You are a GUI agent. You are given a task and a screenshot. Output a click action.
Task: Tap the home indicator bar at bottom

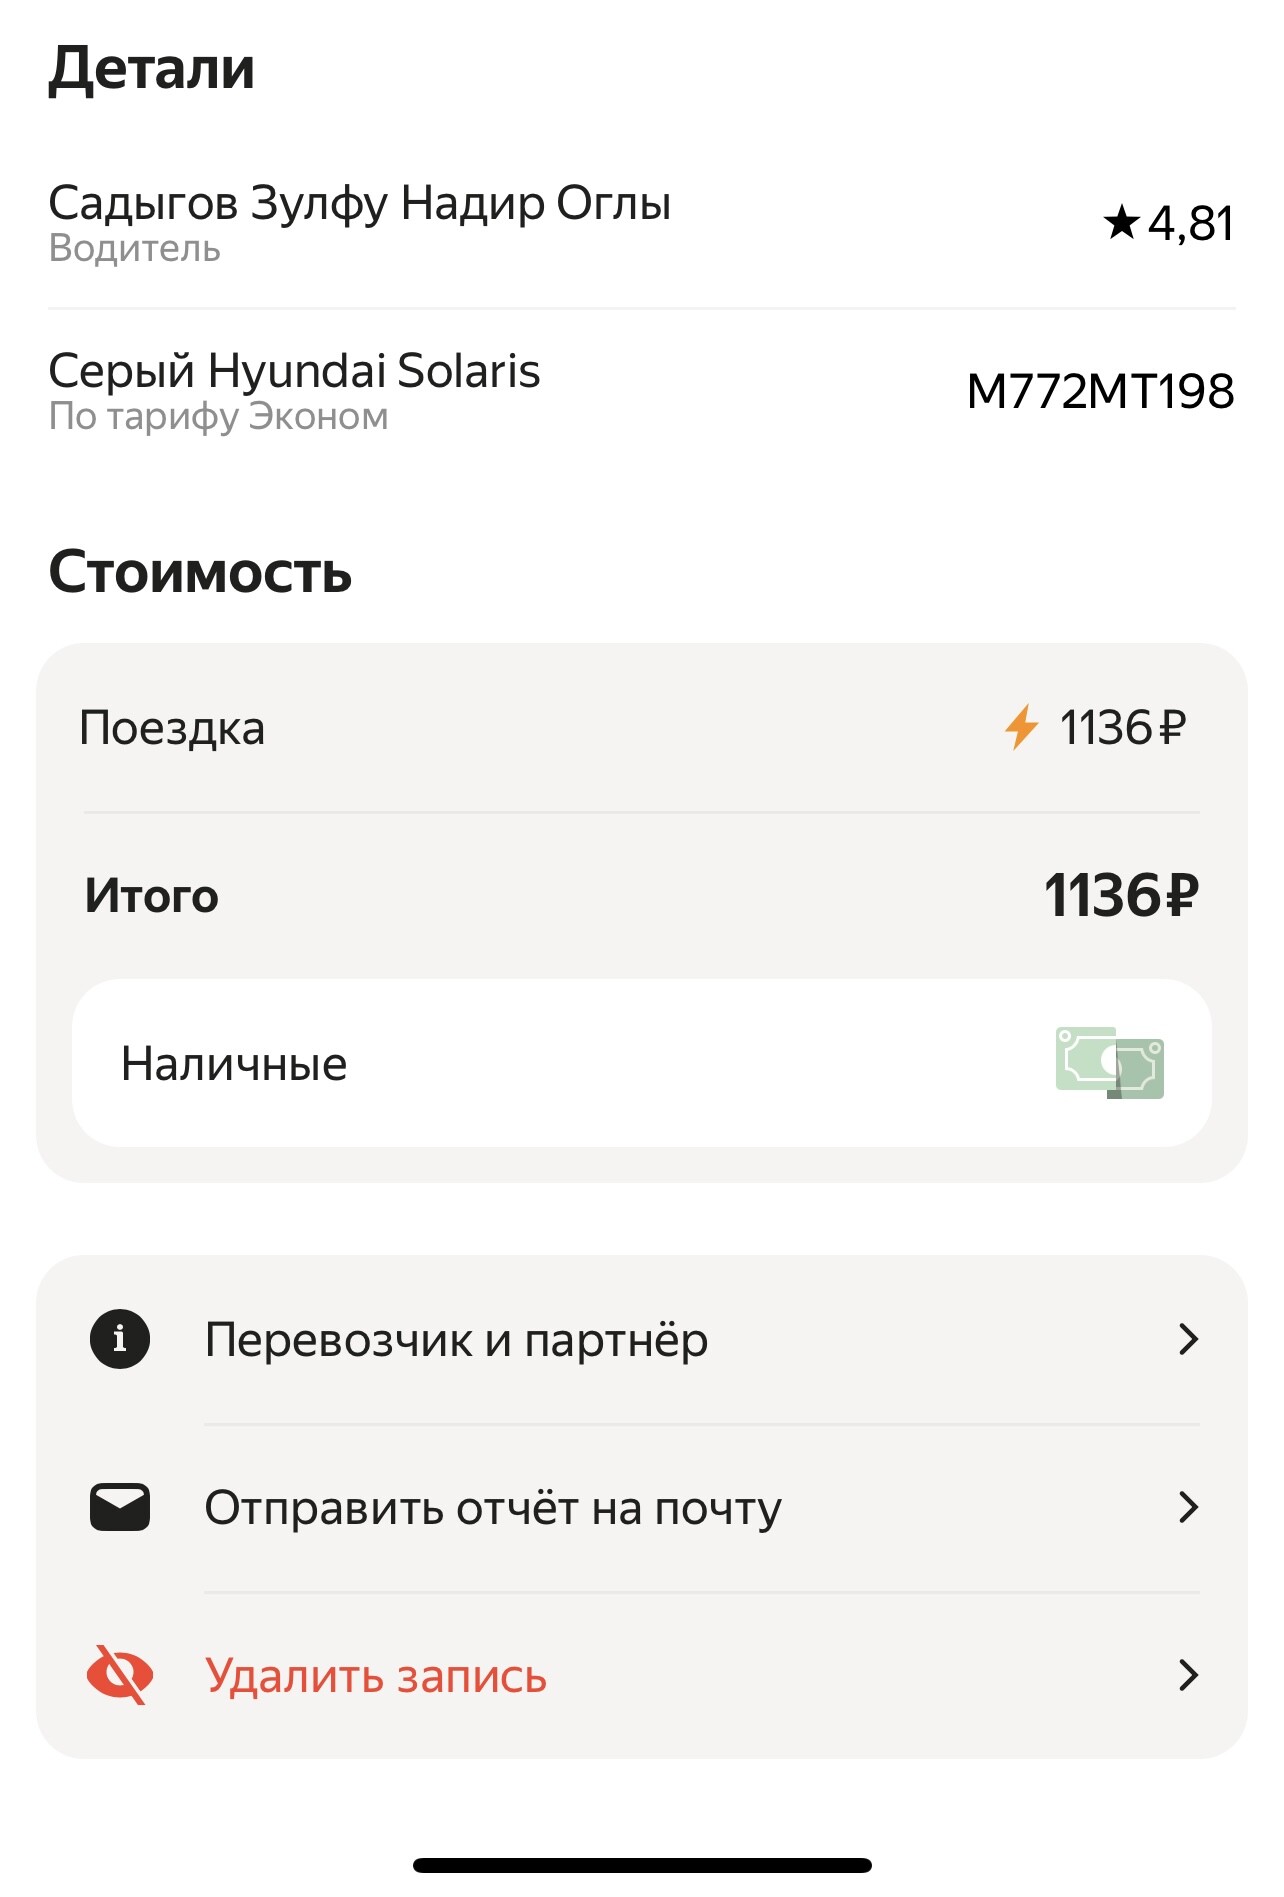tap(642, 1861)
